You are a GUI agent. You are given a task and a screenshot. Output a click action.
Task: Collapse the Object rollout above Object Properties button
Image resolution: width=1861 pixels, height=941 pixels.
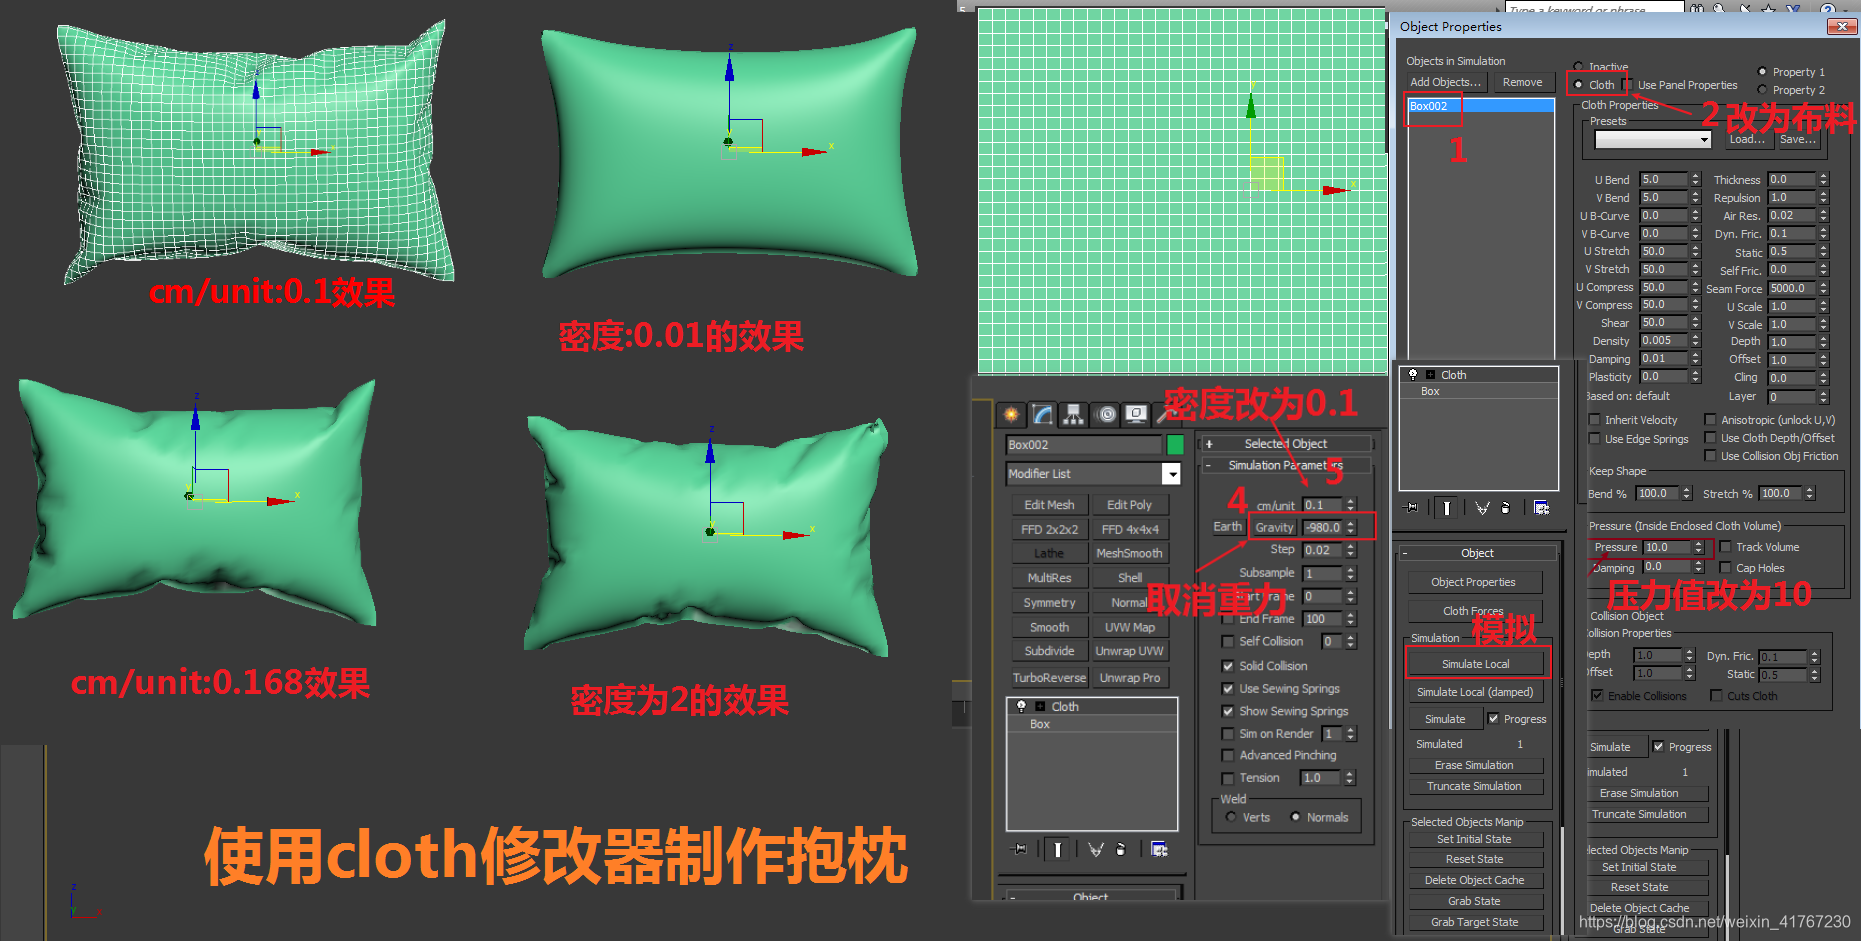[1477, 553]
